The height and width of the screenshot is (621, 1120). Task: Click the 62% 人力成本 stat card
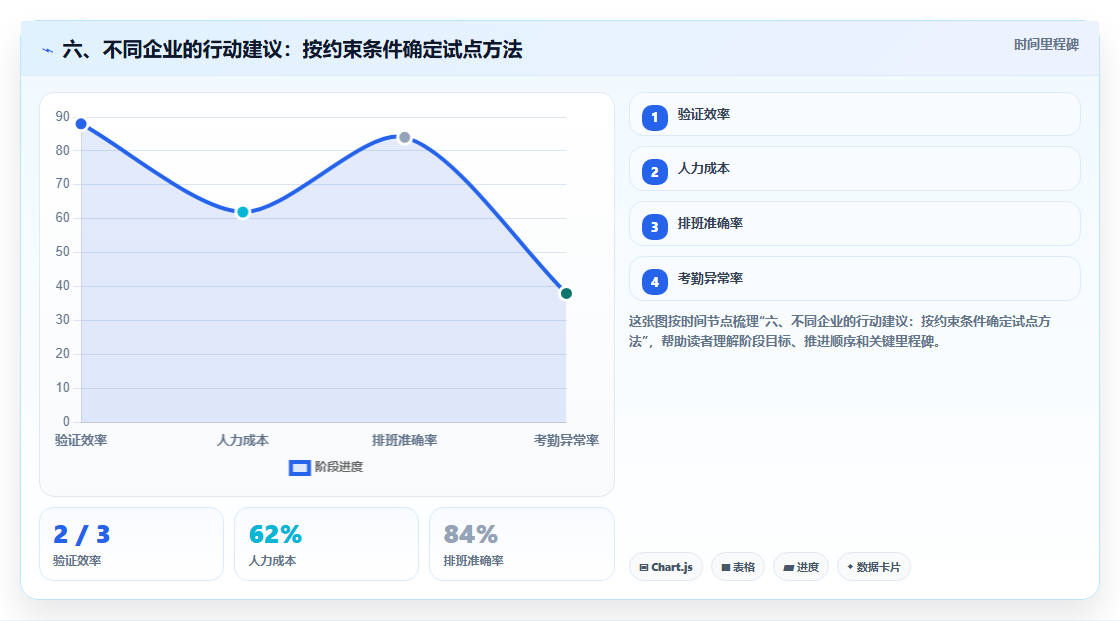tap(326, 544)
